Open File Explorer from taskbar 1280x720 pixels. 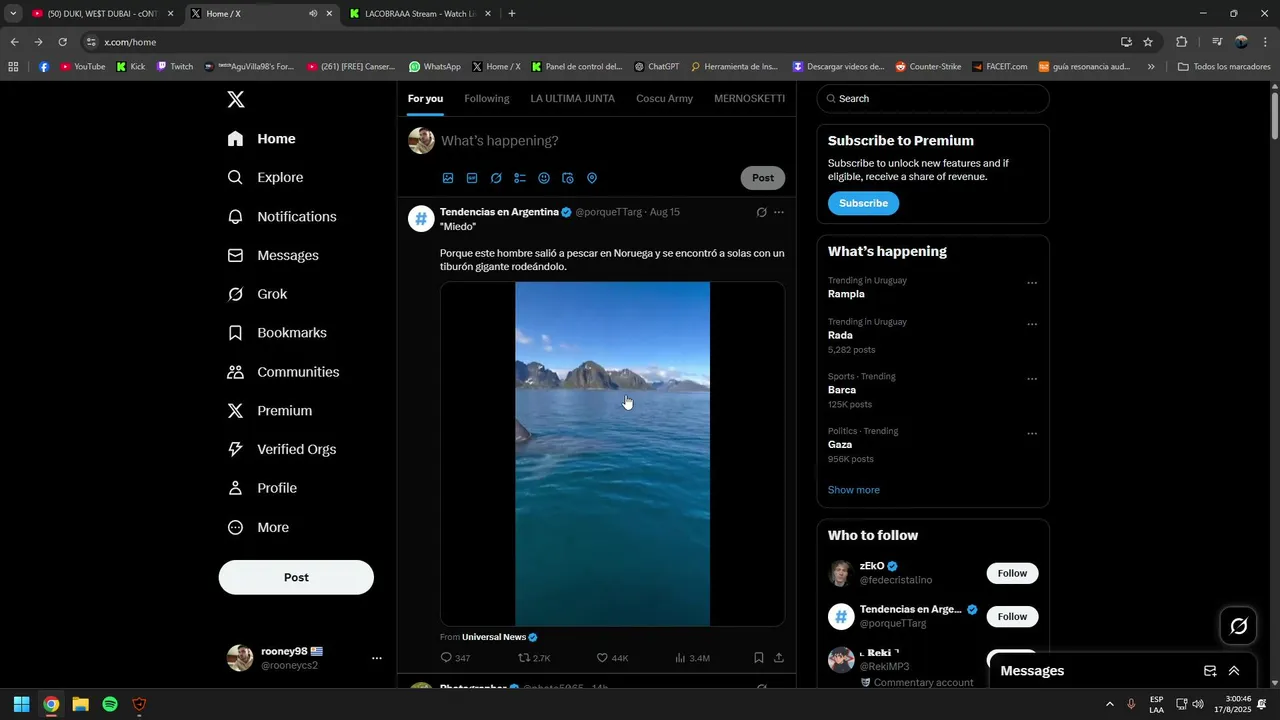point(80,704)
